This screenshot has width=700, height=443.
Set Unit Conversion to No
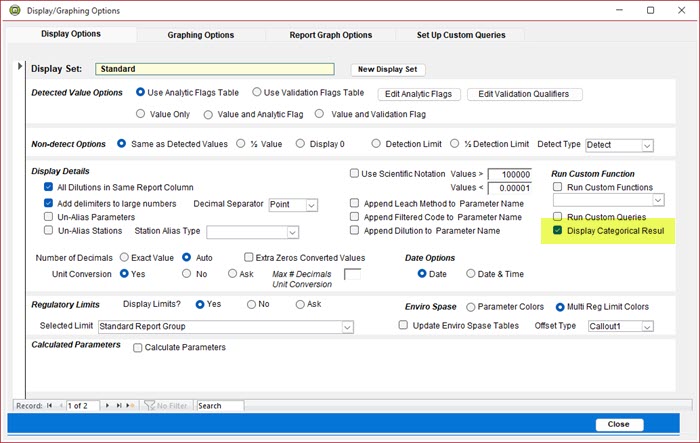pos(187,273)
